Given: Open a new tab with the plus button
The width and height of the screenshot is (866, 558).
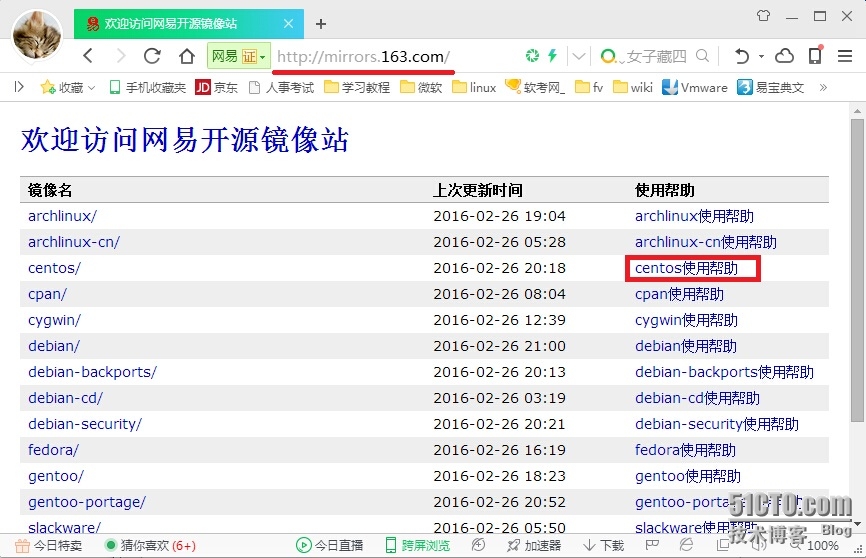Looking at the screenshot, I should pyautogui.click(x=321, y=24).
